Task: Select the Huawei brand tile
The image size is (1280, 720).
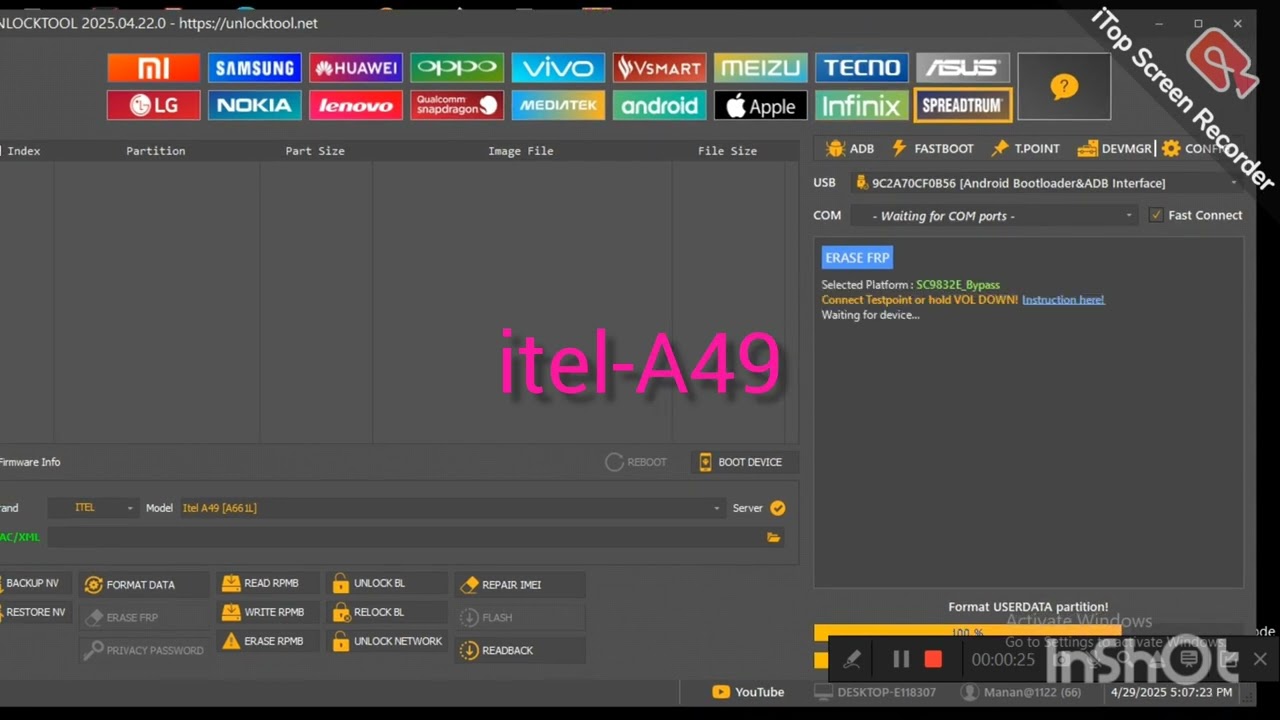Action: click(x=355, y=68)
